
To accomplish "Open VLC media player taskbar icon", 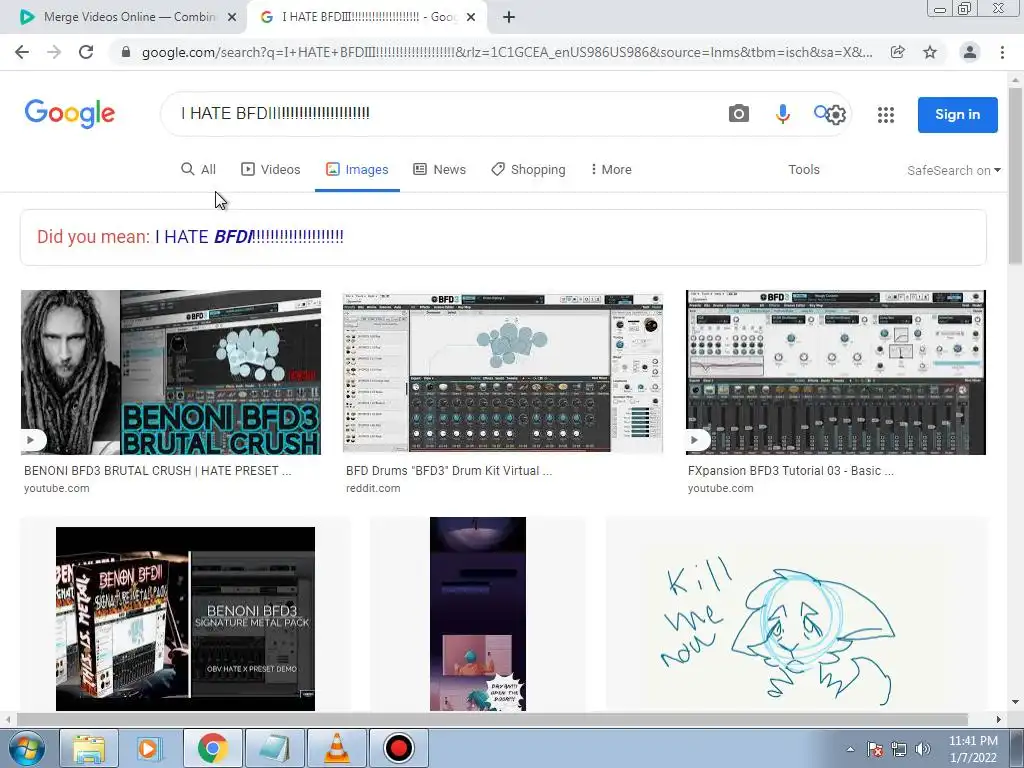I will click(336, 748).
